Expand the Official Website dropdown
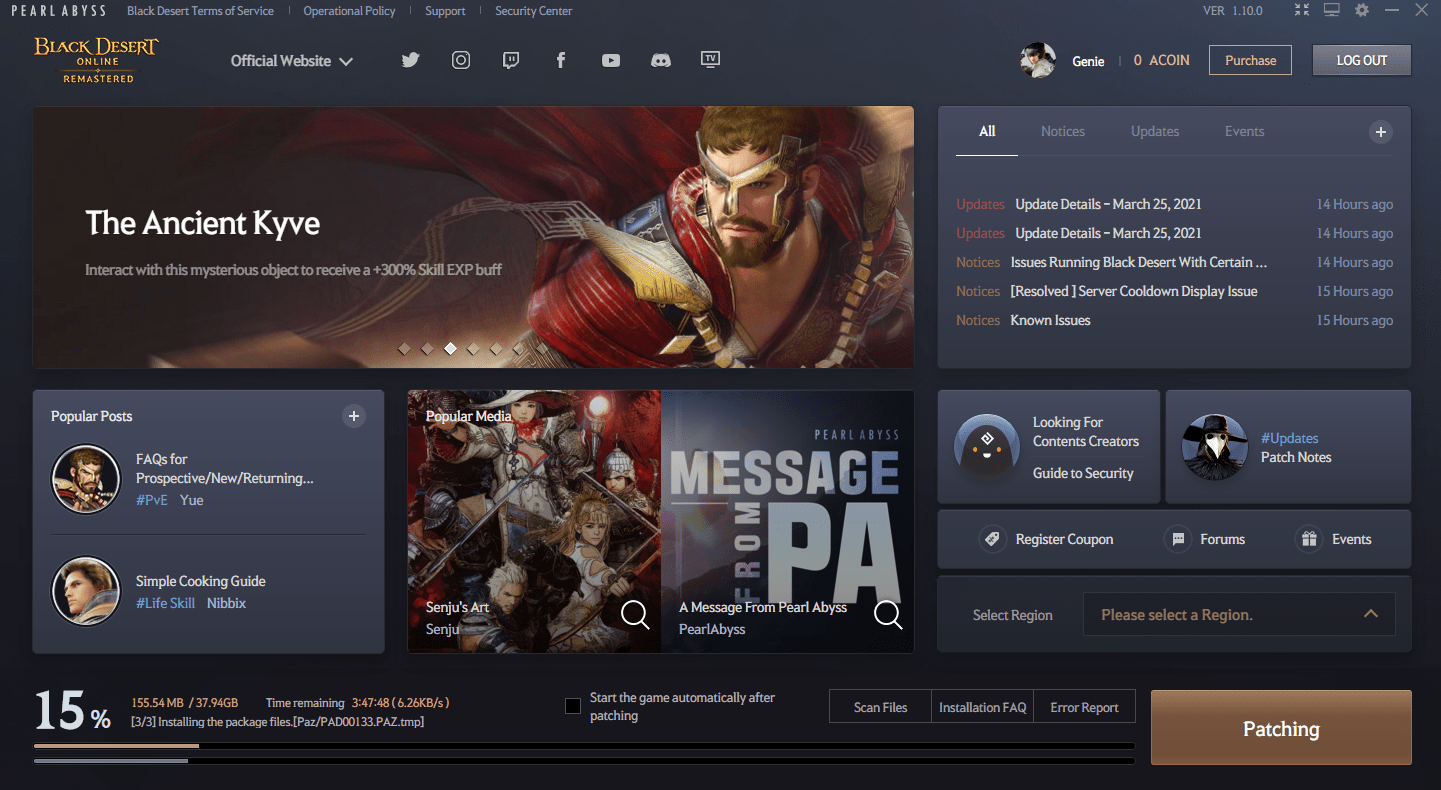 point(291,60)
